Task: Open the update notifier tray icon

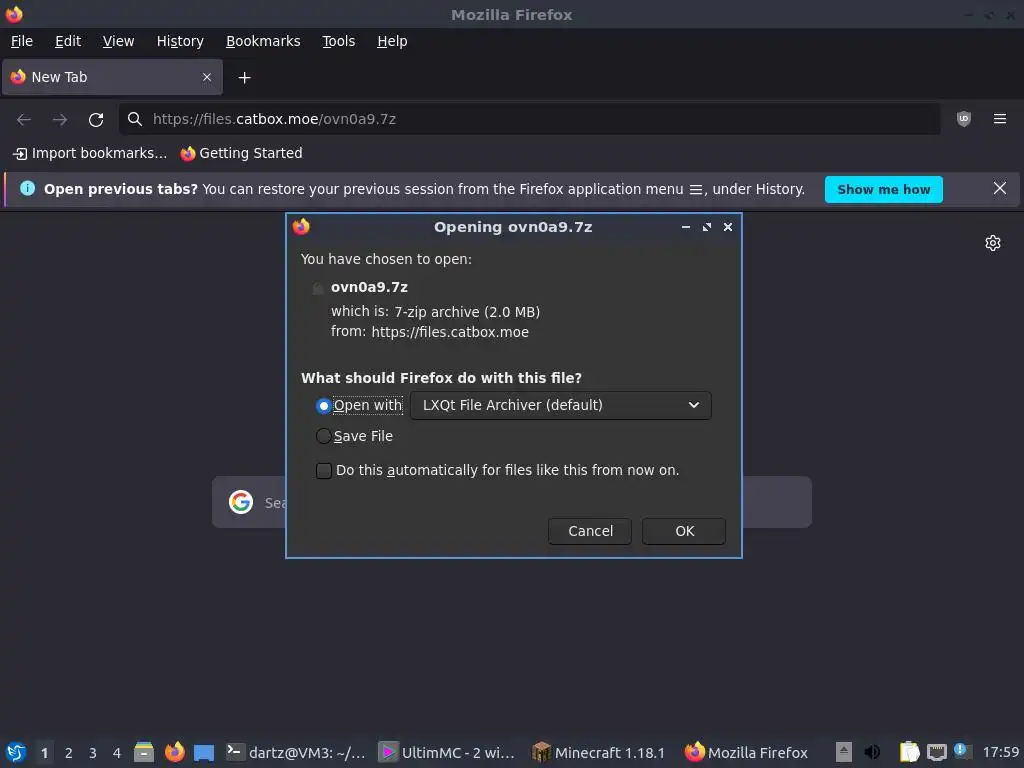Action: pos(961,751)
